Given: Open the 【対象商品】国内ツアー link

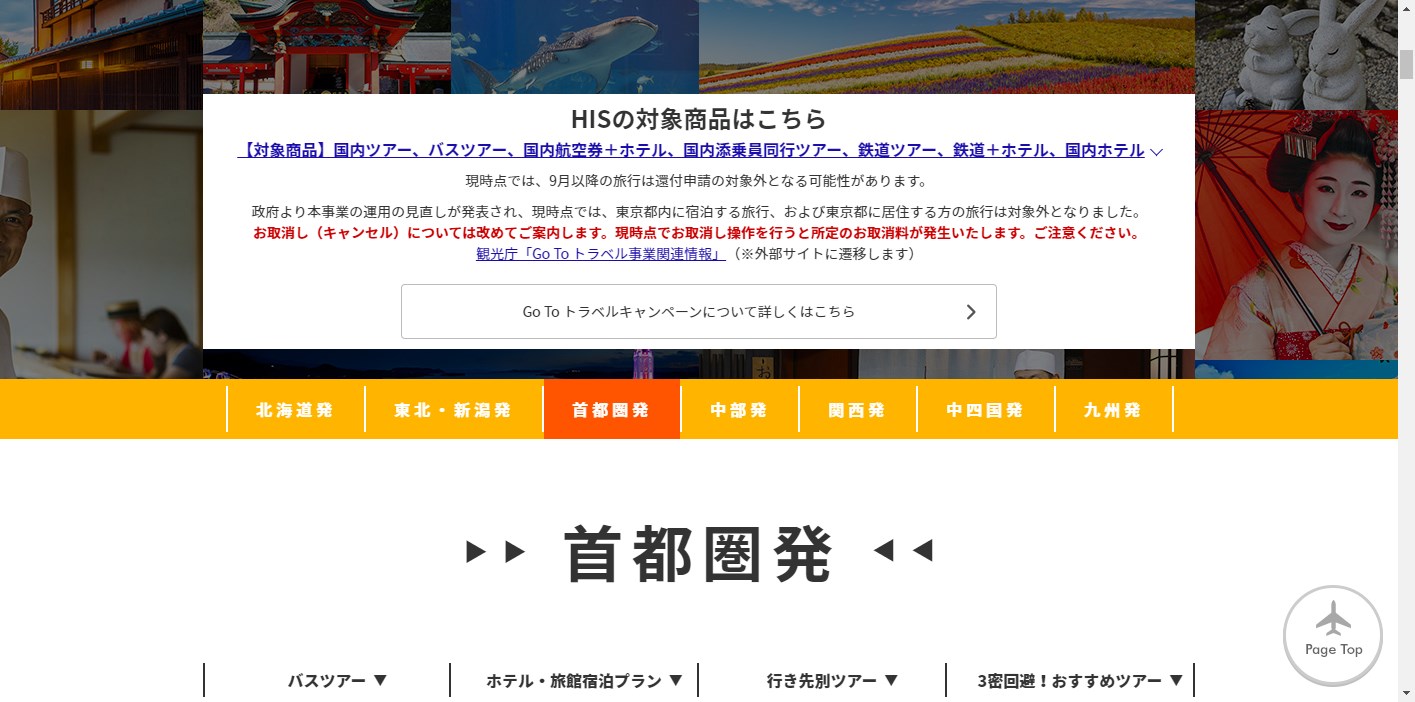Looking at the screenshot, I should coord(691,150).
